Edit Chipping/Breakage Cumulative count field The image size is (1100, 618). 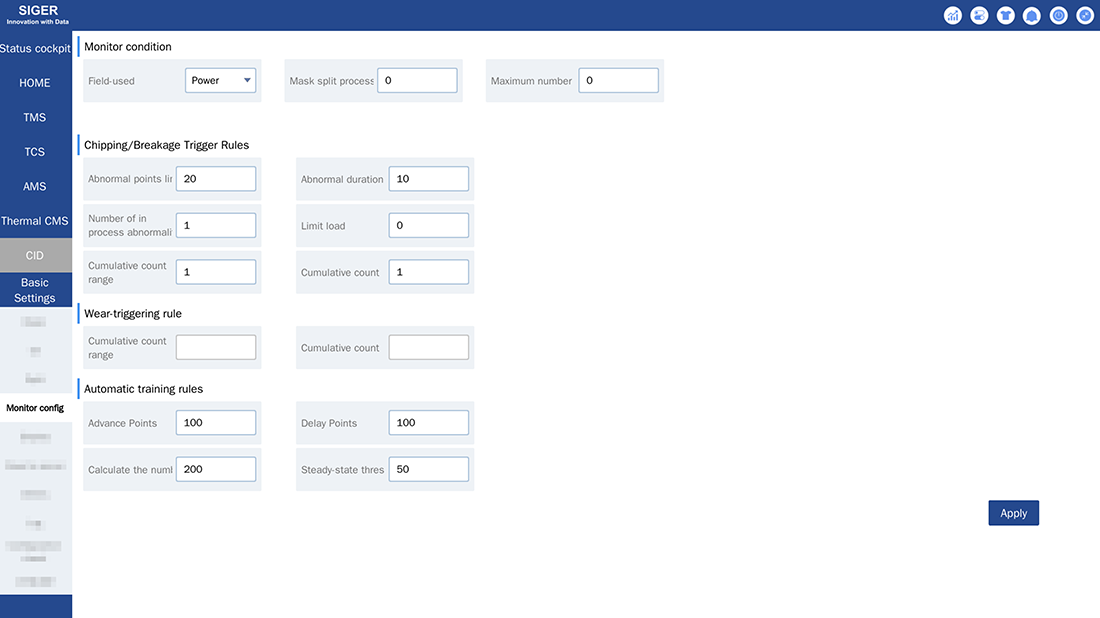coord(429,272)
